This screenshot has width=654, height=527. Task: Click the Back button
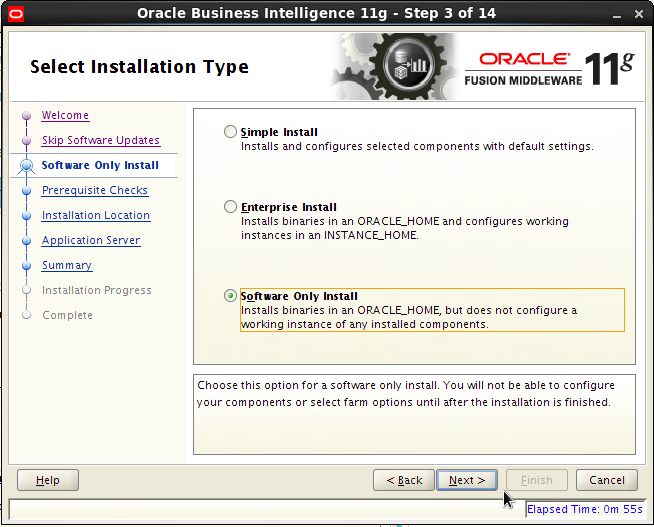click(404, 480)
